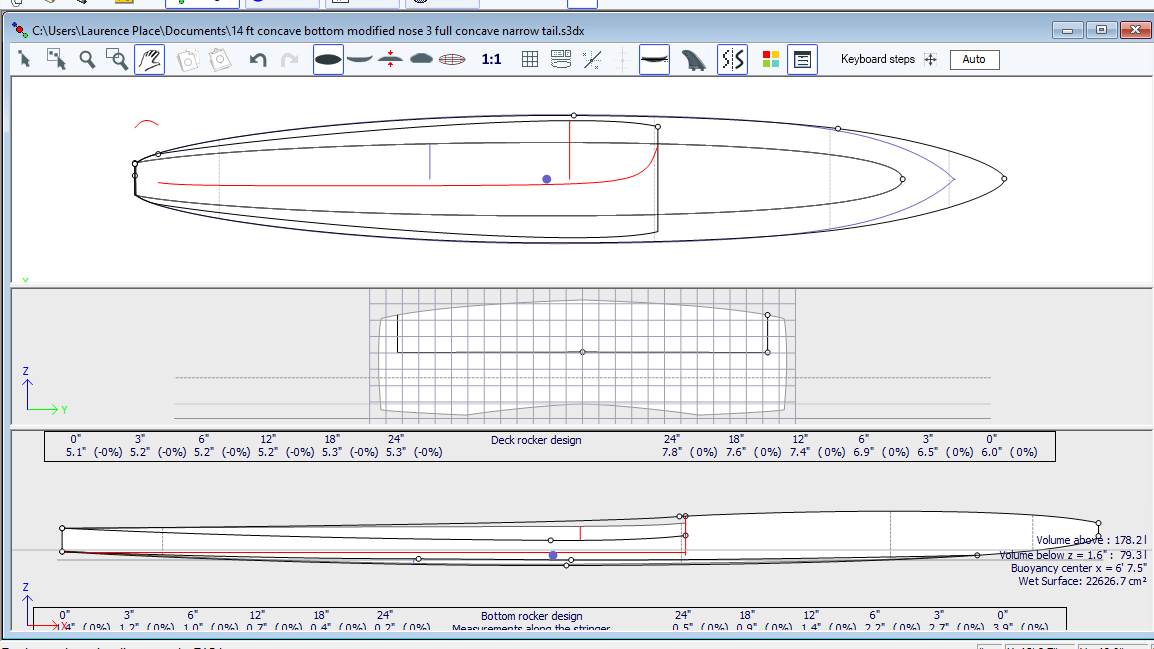This screenshot has height=649, width=1154.
Task: Open the fins editor
Action: tap(694, 60)
